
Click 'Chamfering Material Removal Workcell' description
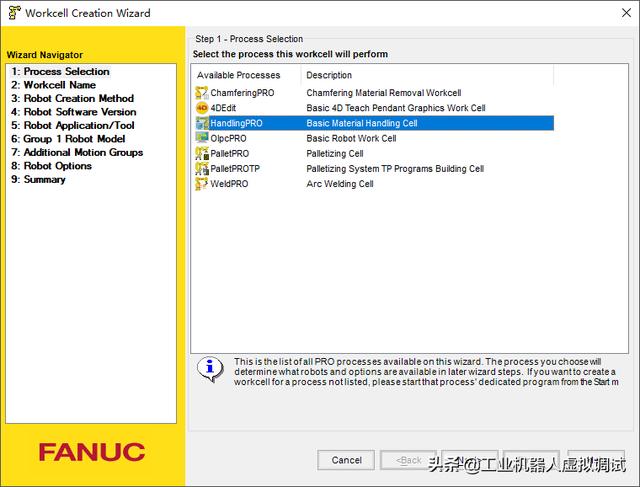[x=384, y=93]
